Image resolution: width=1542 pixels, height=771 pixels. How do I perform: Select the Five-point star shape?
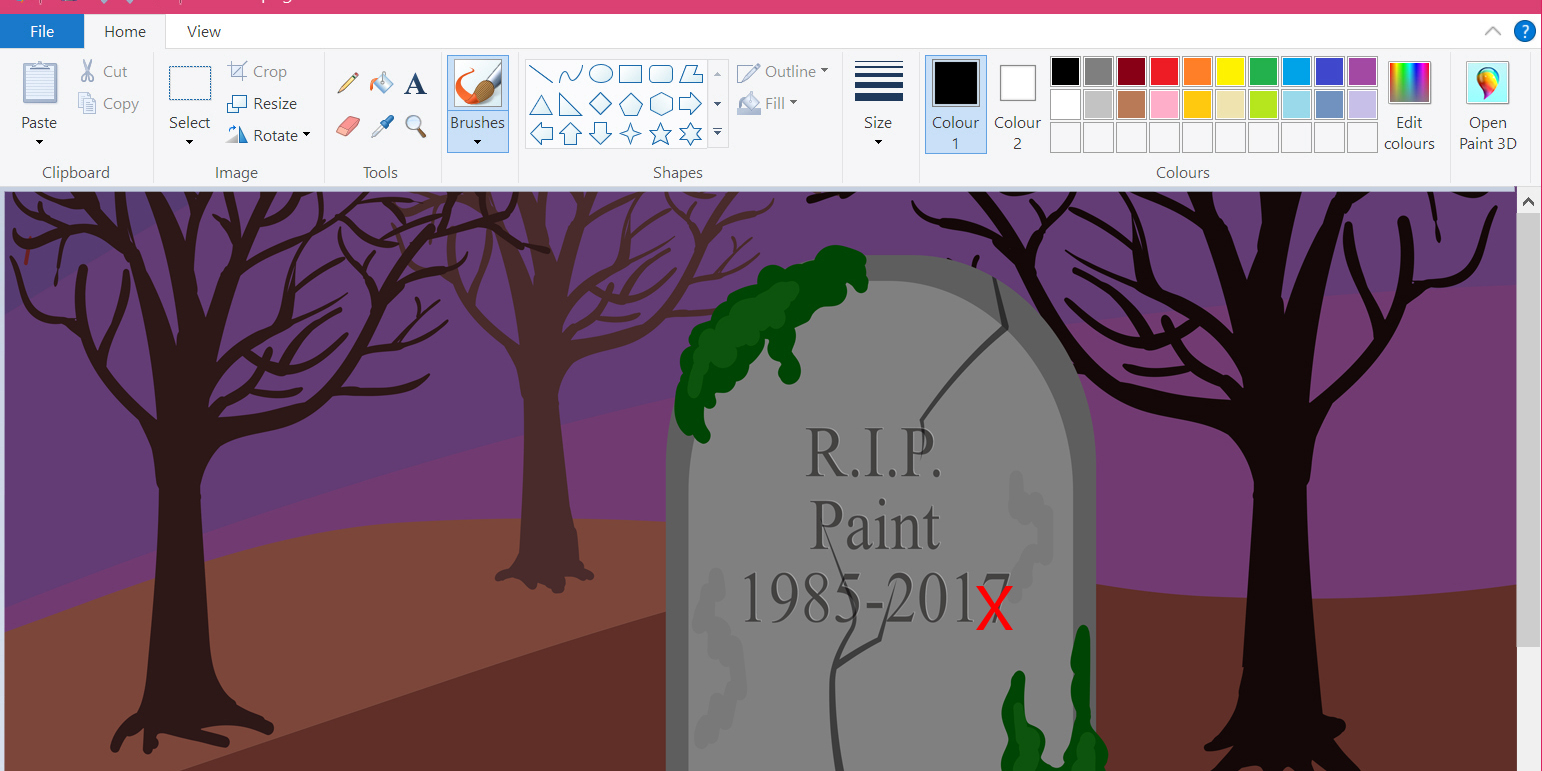coord(660,134)
